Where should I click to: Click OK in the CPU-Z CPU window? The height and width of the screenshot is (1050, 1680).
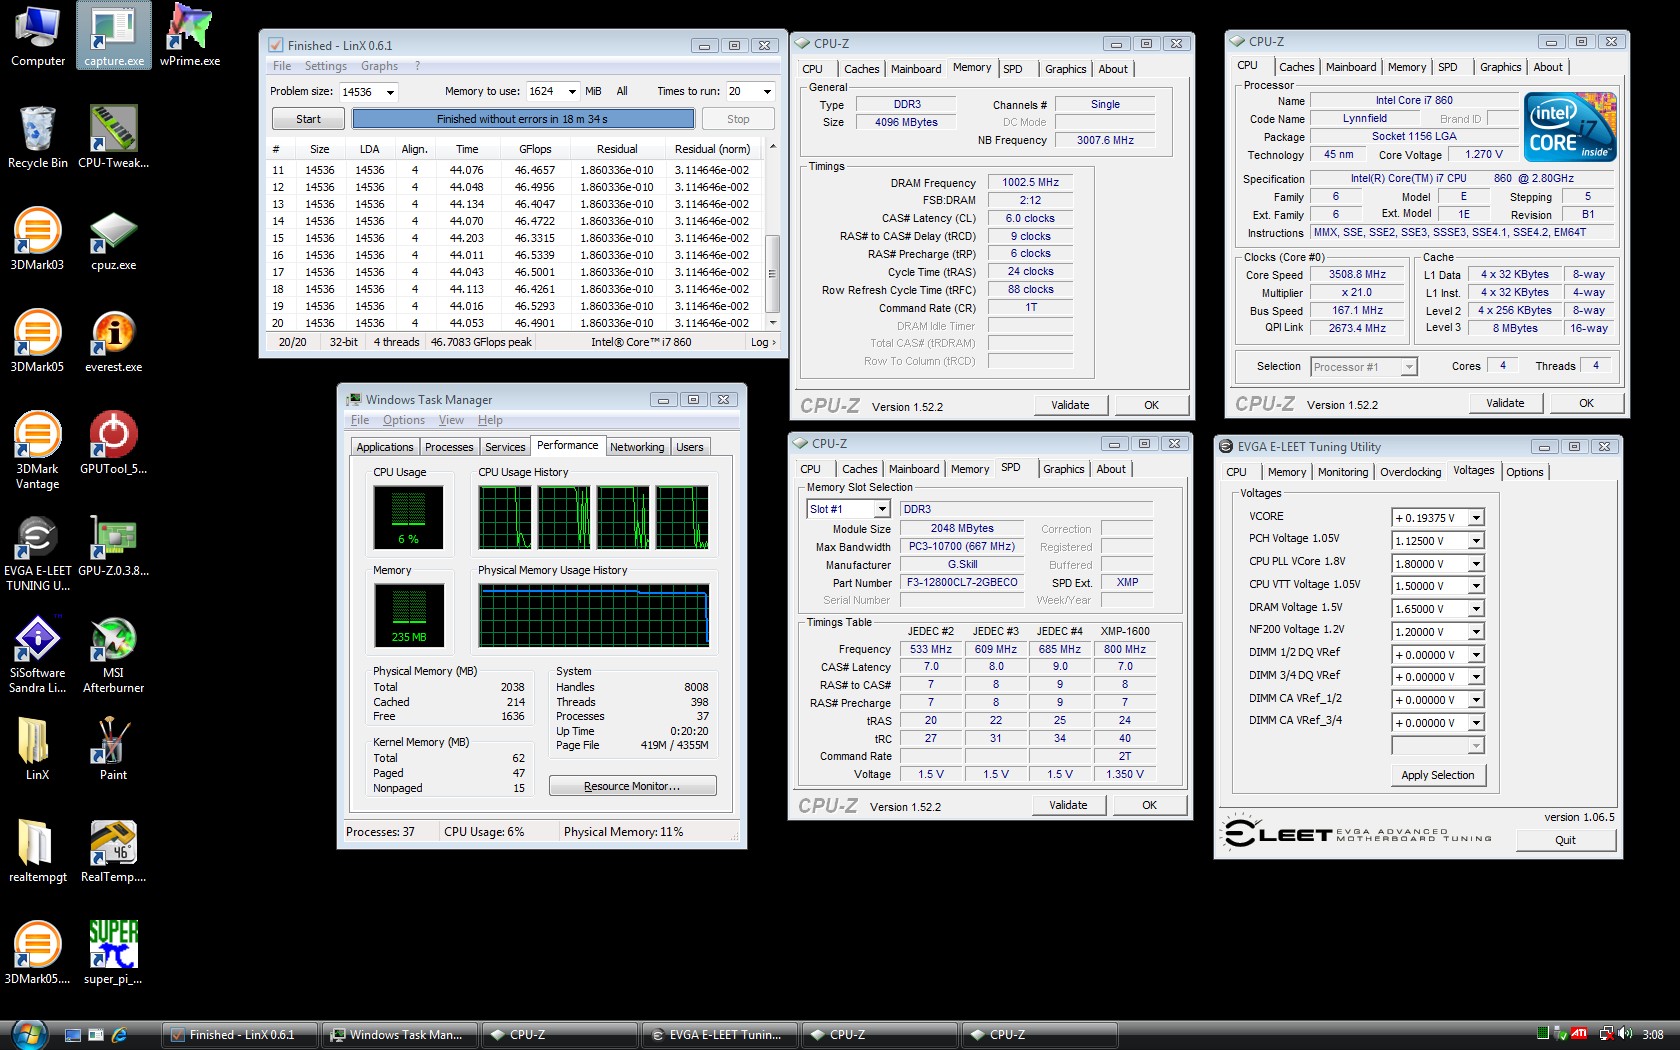pos(1586,403)
